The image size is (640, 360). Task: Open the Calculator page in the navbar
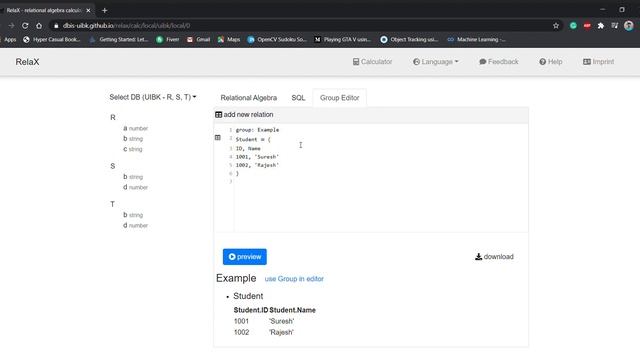pos(372,62)
